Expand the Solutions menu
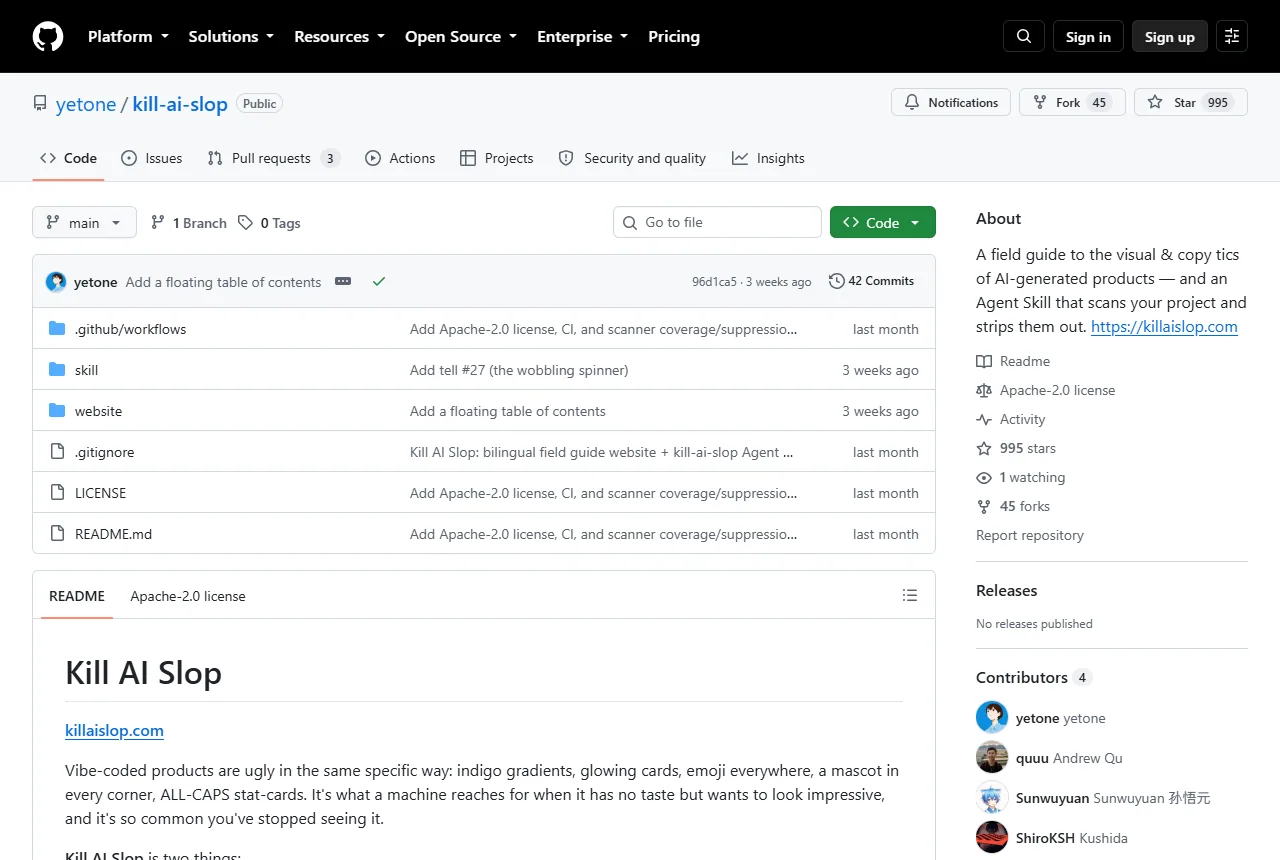The height and width of the screenshot is (860, 1280). click(x=231, y=36)
